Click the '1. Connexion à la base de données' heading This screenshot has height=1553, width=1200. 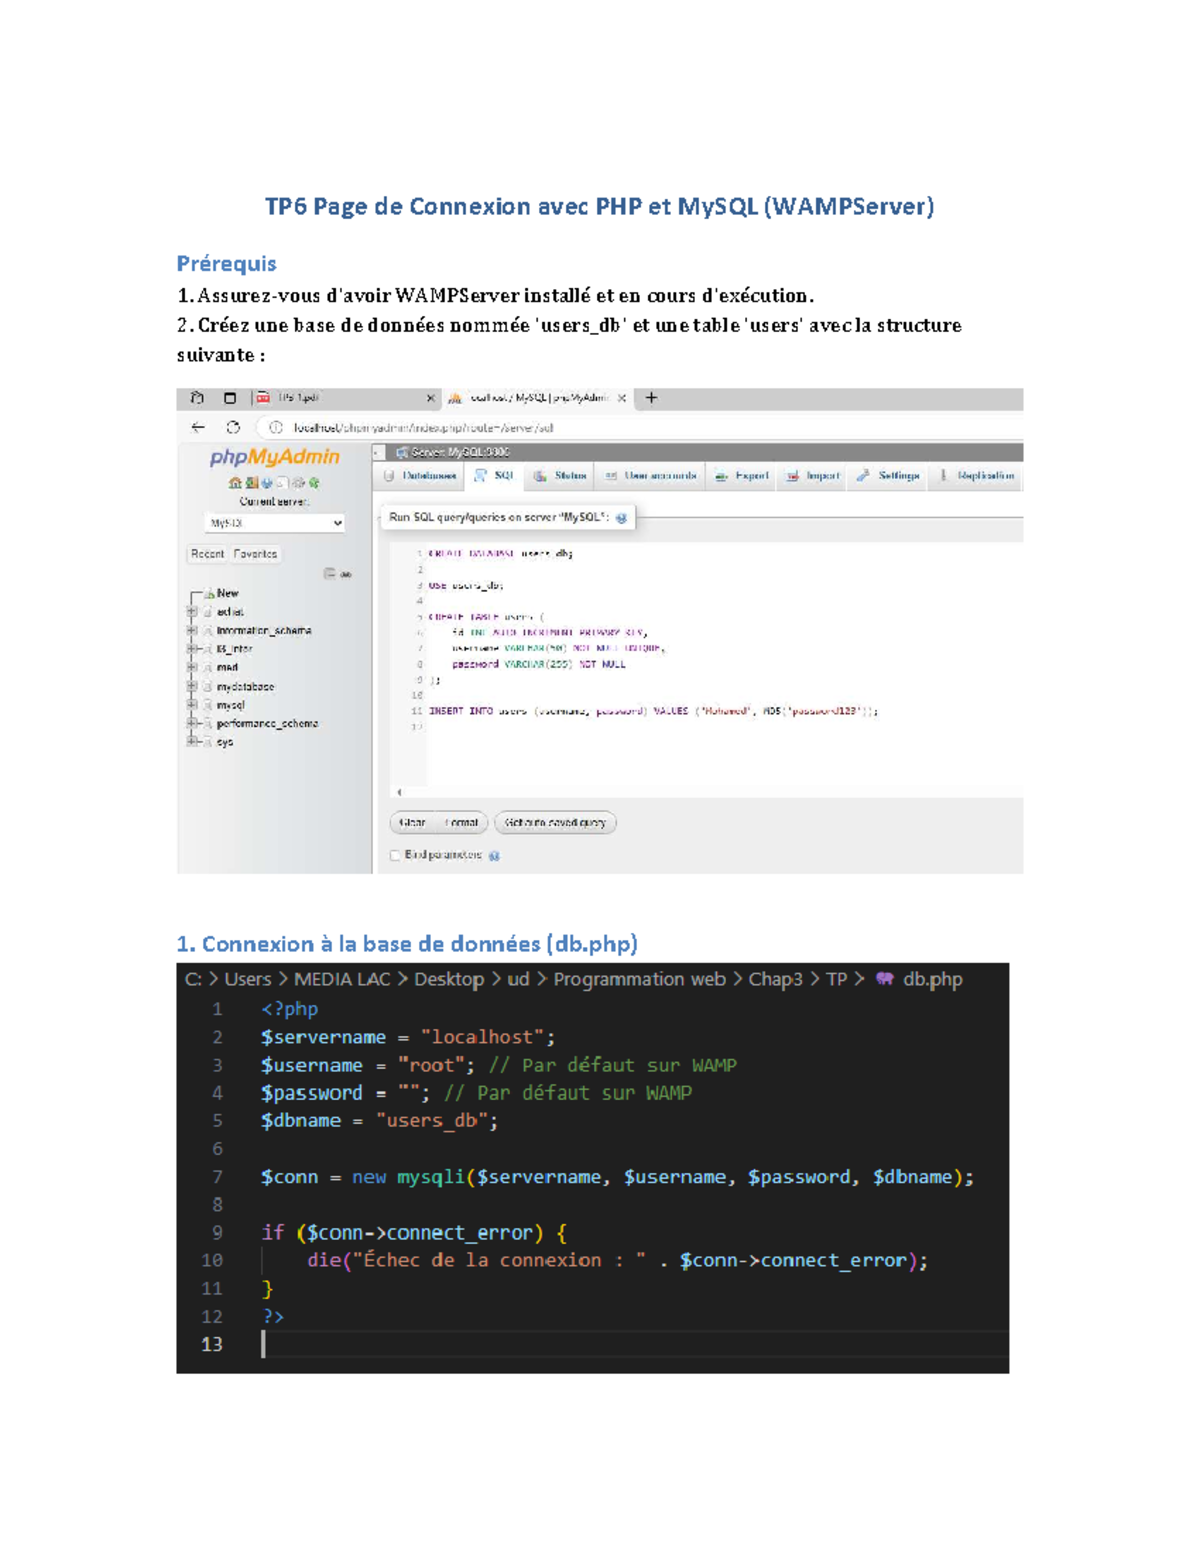[407, 944]
